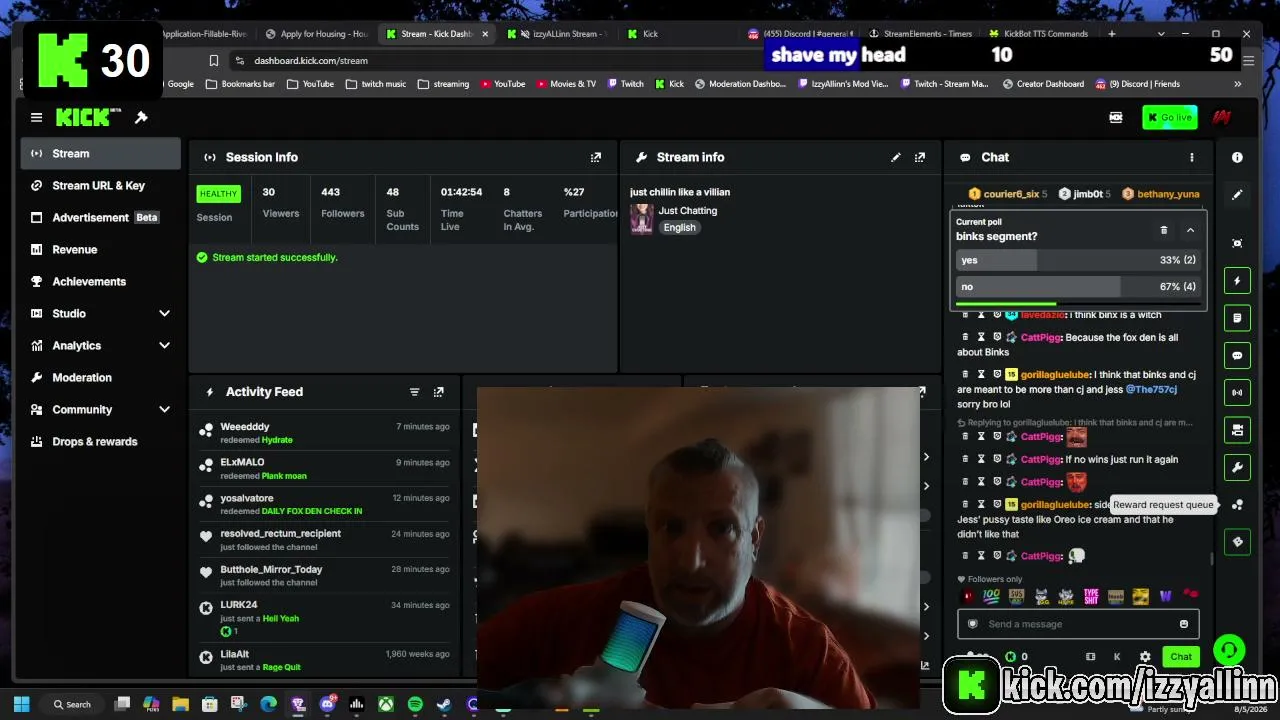Screen dimensions: 1280x720
Task: Click ELxMALO's Plank moan redemption entry
Action: pyautogui.click(x=325, y=469)
